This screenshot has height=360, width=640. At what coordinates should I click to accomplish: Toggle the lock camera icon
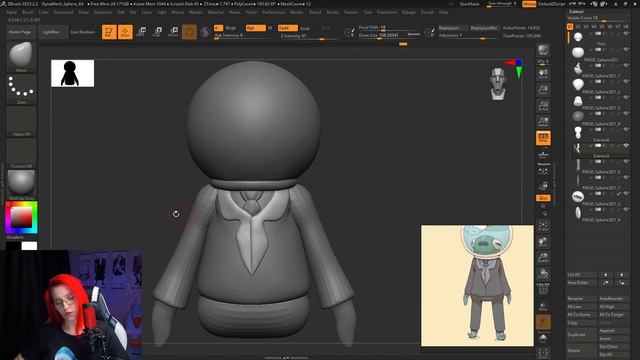pos(543,186)
